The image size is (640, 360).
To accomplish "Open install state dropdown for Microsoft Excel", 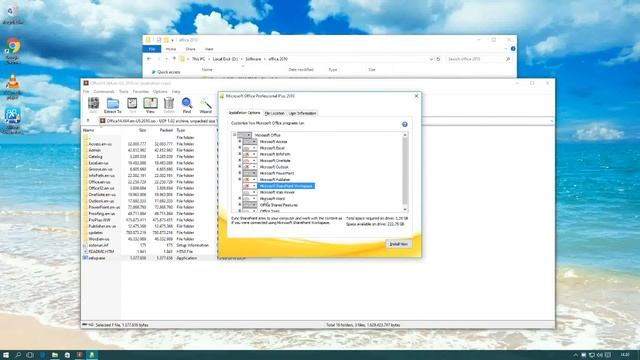I will [250, 148].
